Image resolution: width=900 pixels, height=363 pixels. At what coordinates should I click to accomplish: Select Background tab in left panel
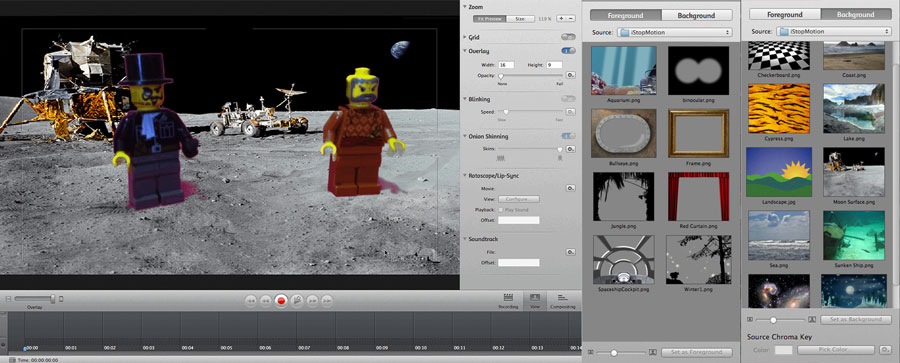pyautogui.click(x=696, y=16)
